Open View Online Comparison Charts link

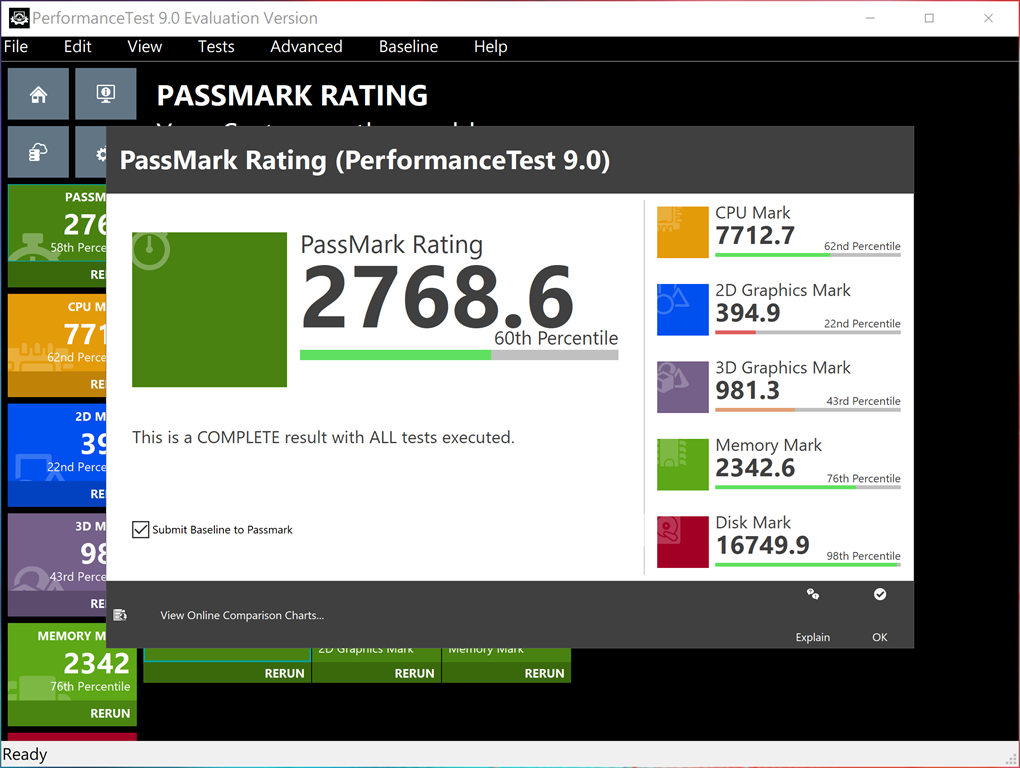241,616
